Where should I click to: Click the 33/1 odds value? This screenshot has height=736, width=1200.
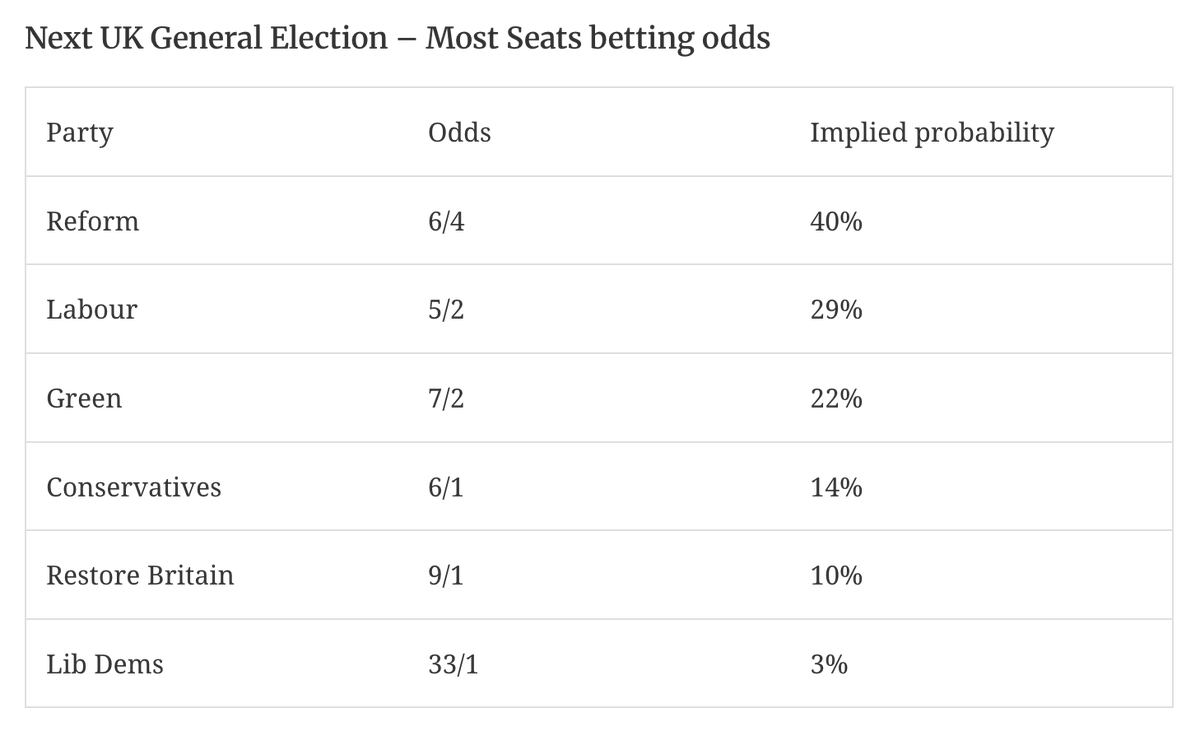[452, 664]
